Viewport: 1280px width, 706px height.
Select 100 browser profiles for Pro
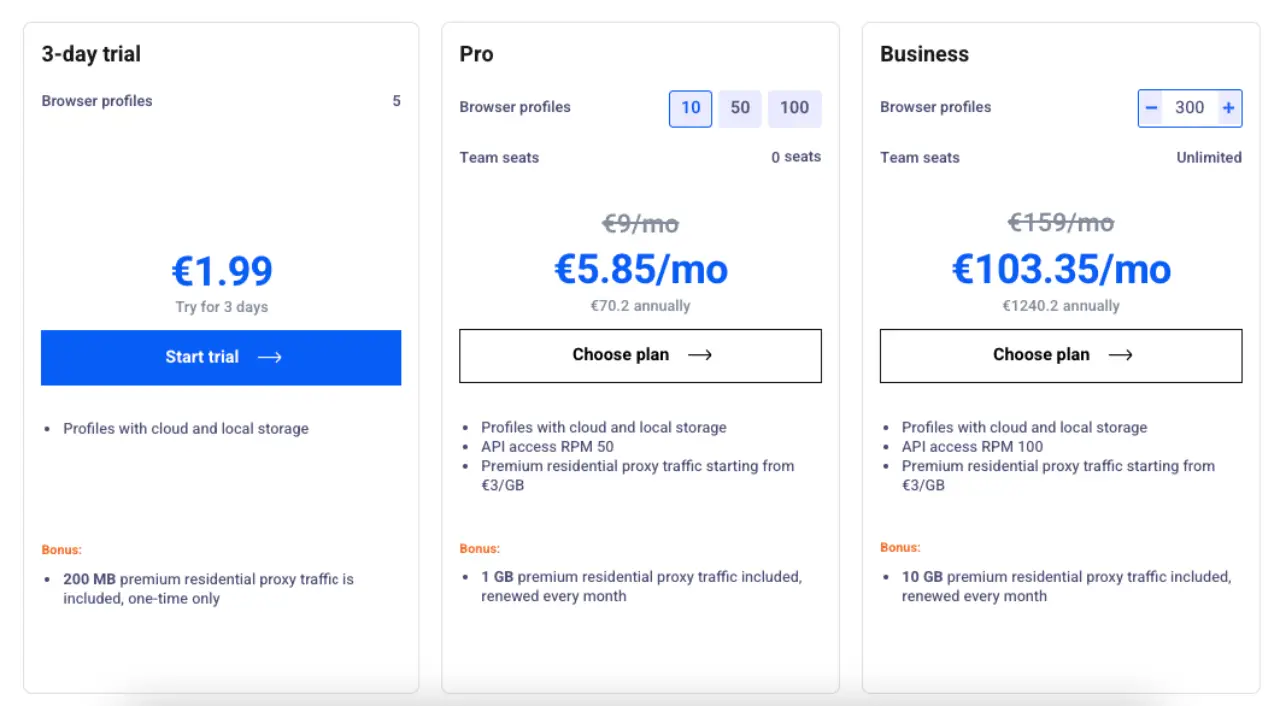[x=794, y=108]
